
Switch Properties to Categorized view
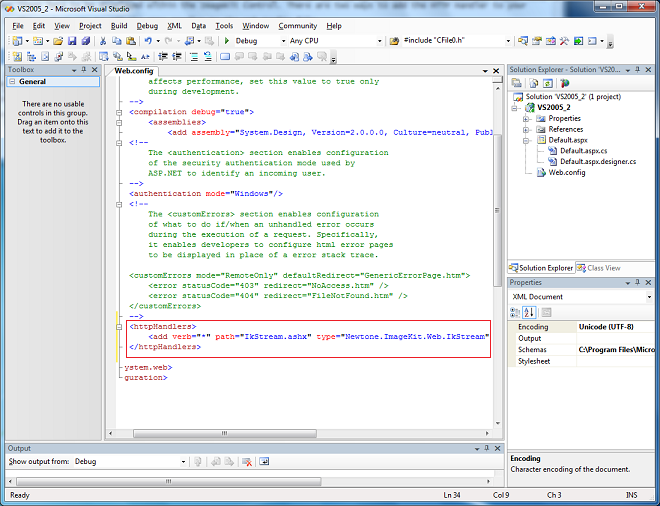tap(515, 312)
